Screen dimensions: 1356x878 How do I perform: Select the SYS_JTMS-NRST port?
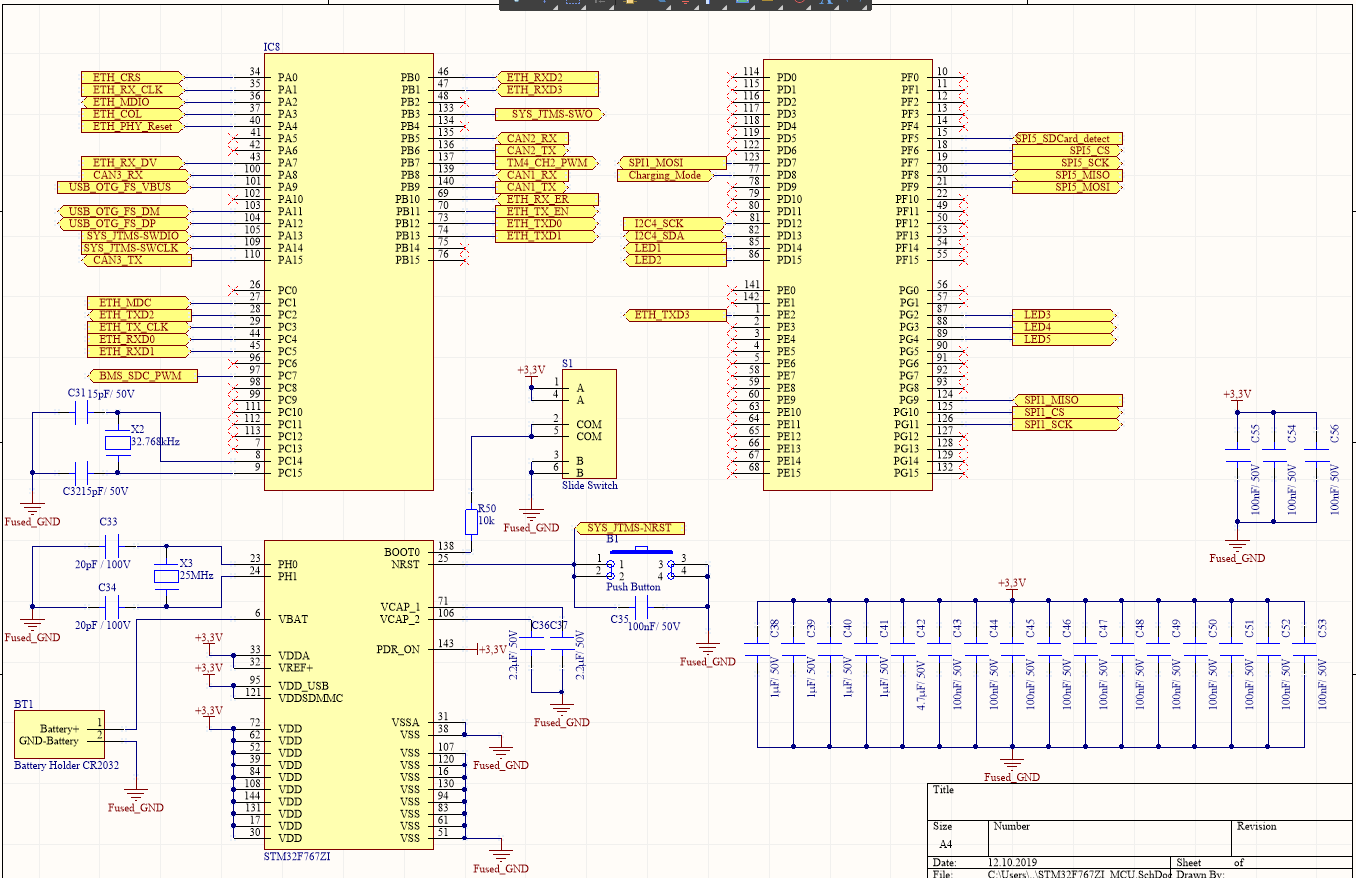631,528
